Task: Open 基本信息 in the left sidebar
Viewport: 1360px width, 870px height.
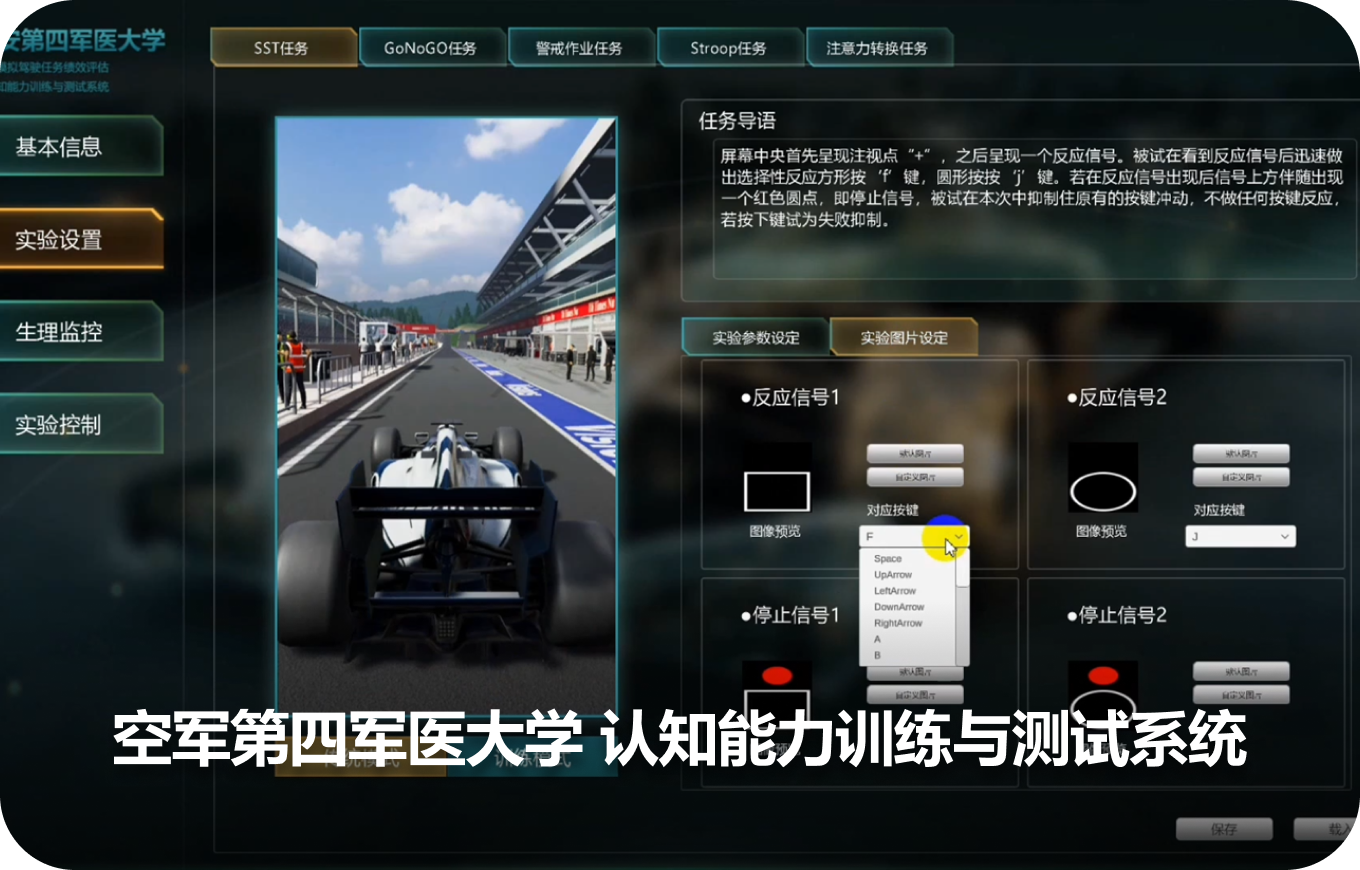Action: click(x=80, y=147)
